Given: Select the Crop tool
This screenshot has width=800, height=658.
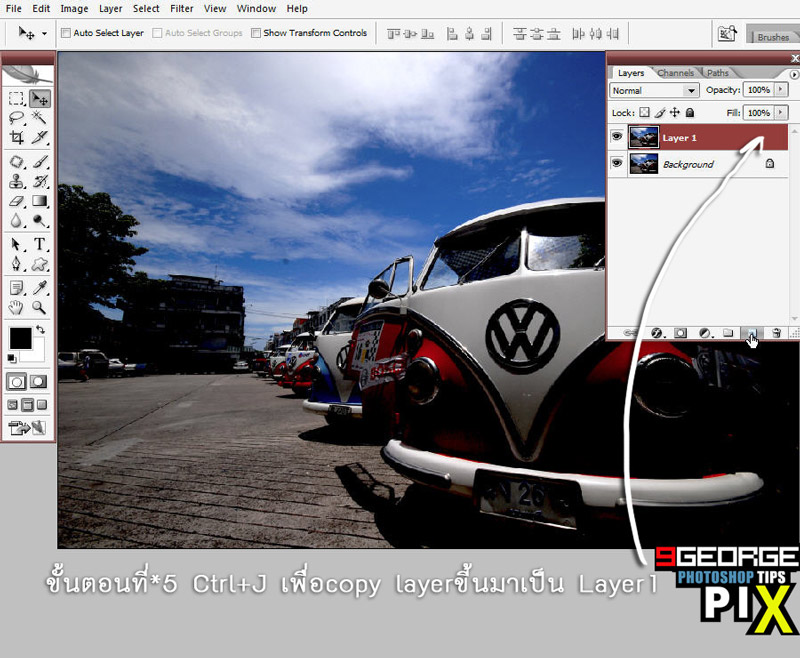Looking at the screenshot, I should pos(16,137).
